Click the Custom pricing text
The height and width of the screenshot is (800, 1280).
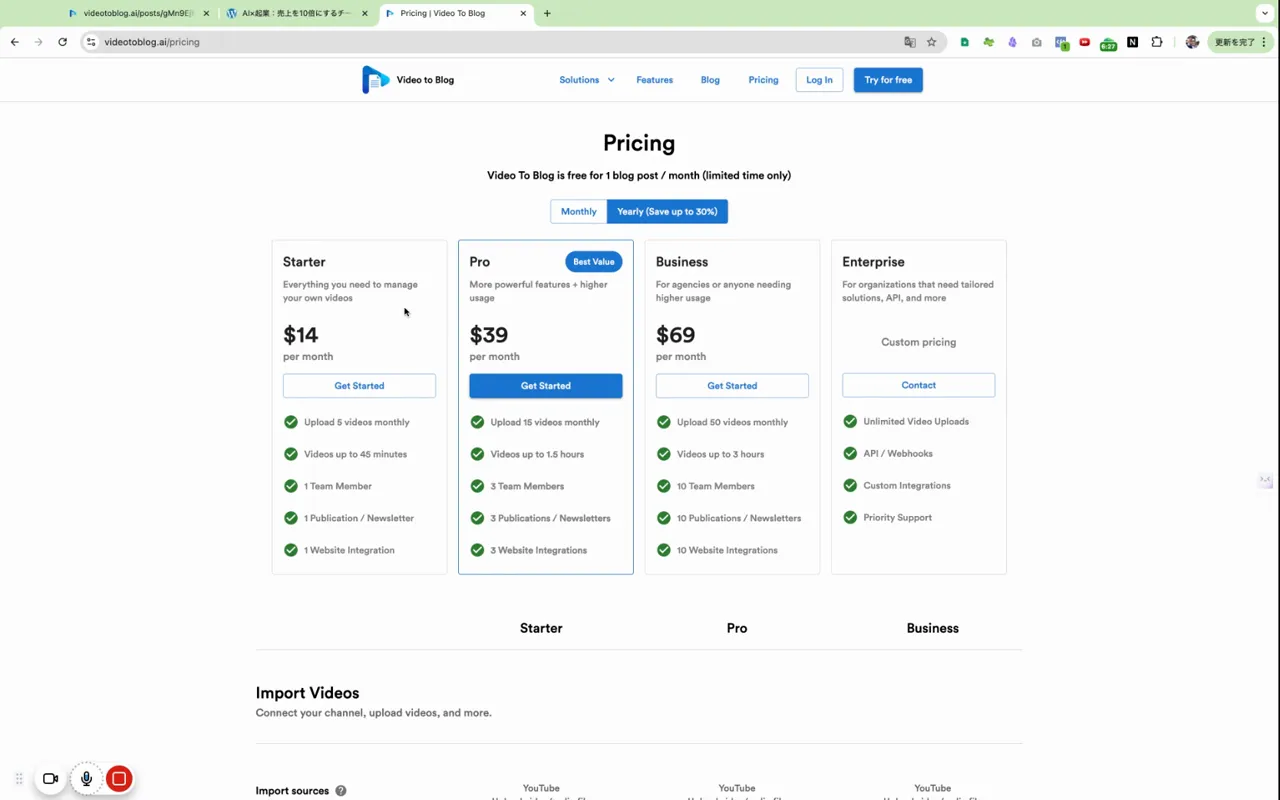tap(919, 342)
